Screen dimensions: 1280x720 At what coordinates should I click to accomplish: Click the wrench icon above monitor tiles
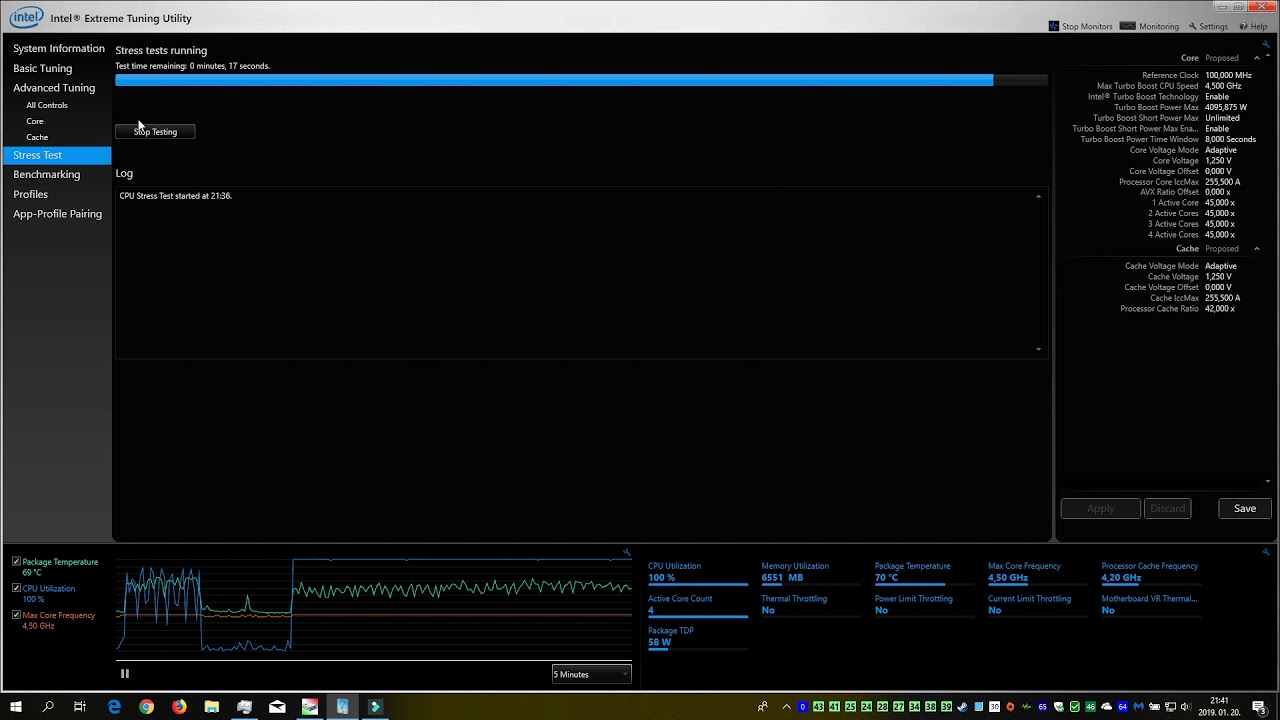(x=1266, y=552)
